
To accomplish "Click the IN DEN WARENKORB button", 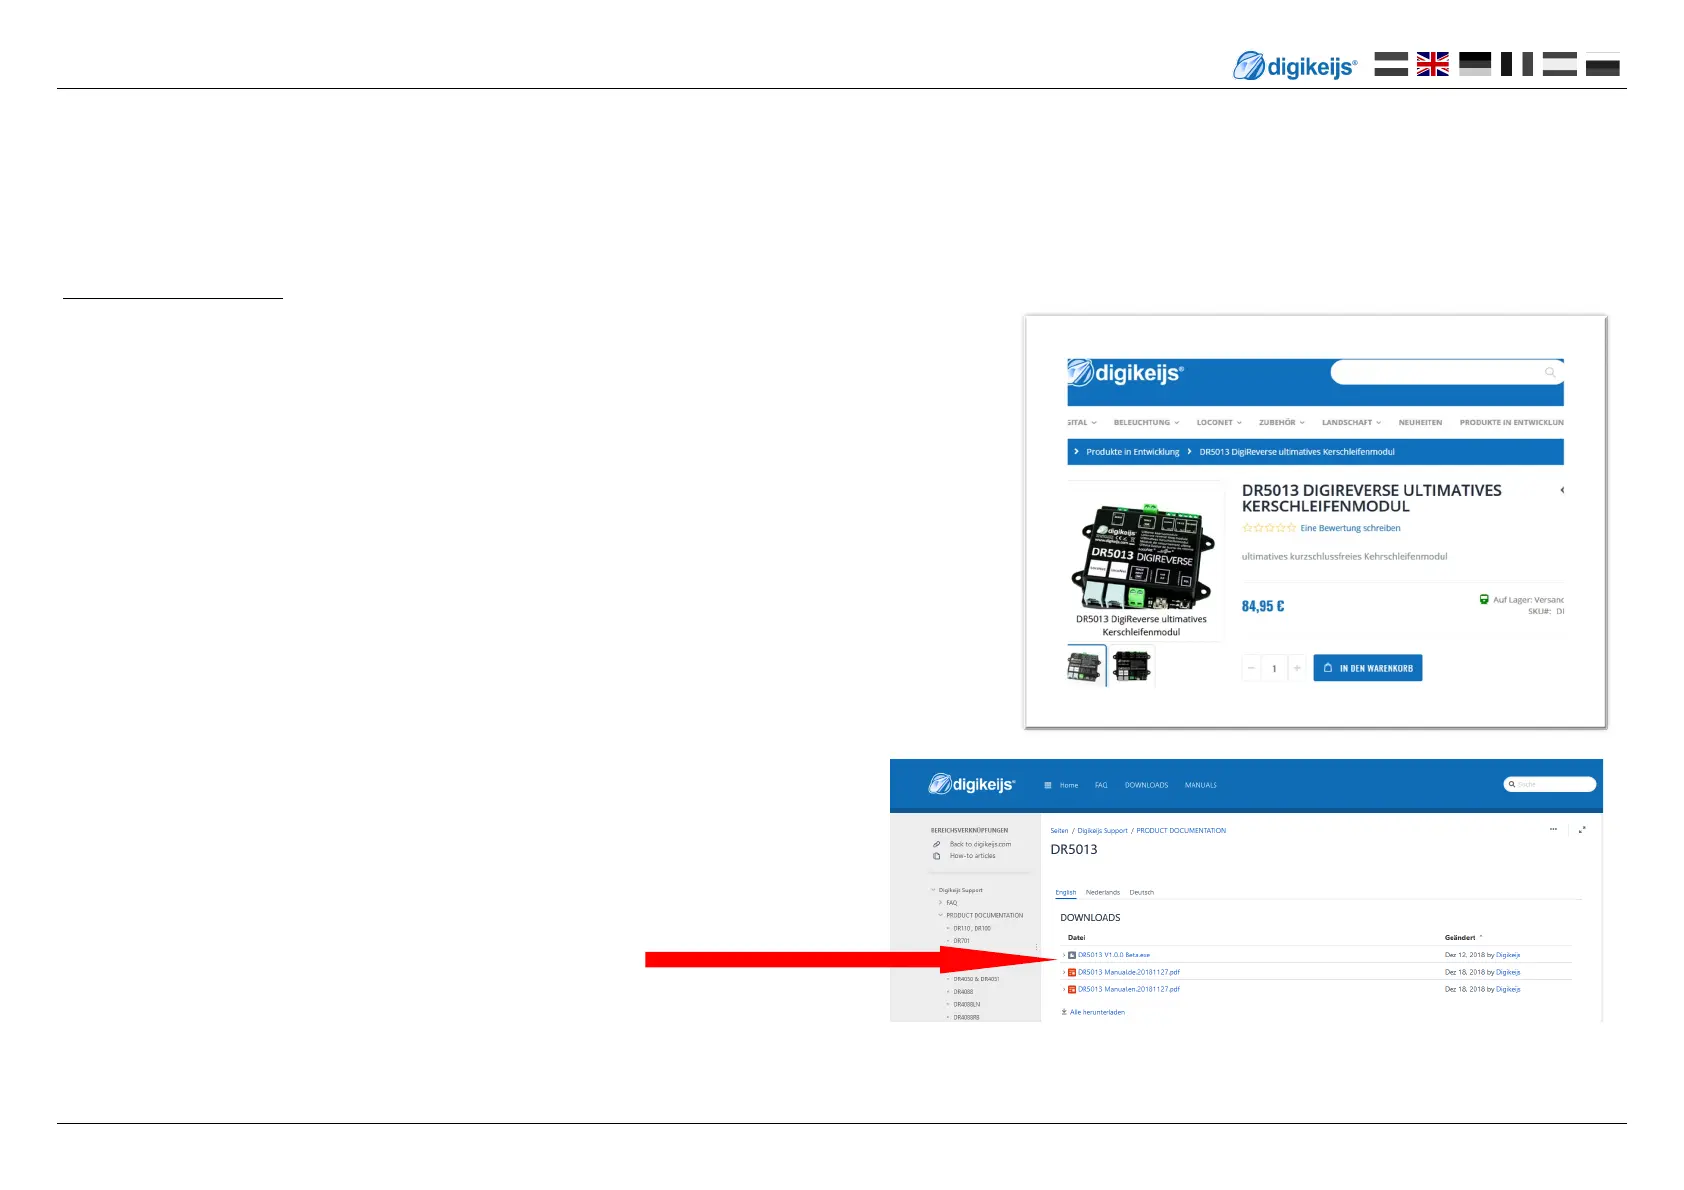I will point(1368,668).
